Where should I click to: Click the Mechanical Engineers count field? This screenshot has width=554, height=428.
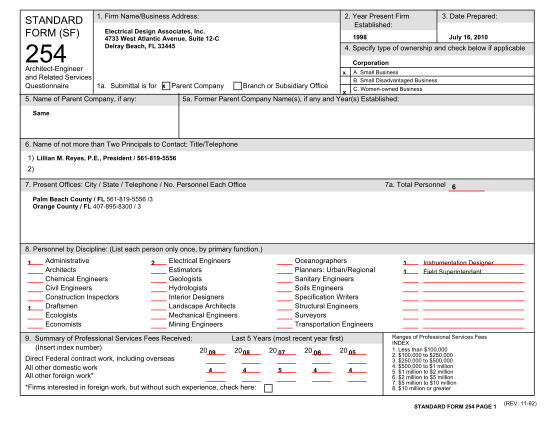158,316
